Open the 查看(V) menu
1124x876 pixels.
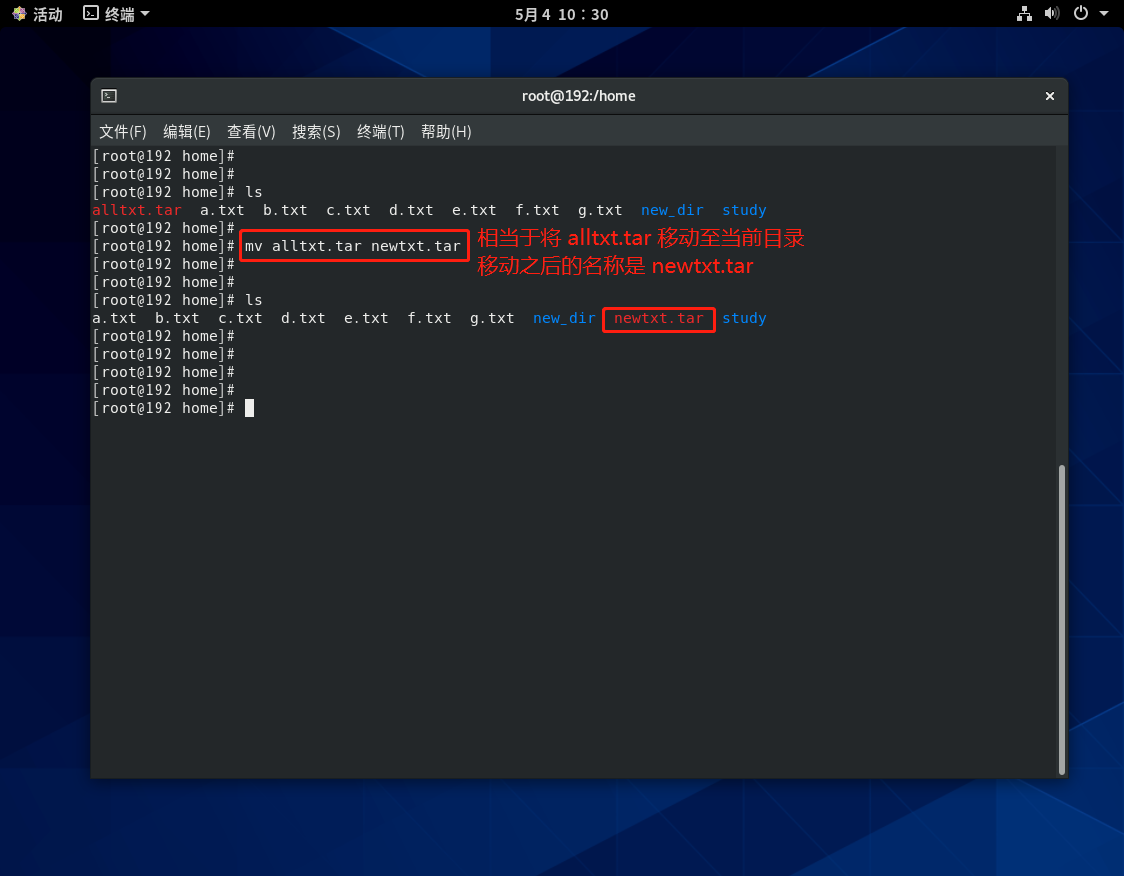251,132
